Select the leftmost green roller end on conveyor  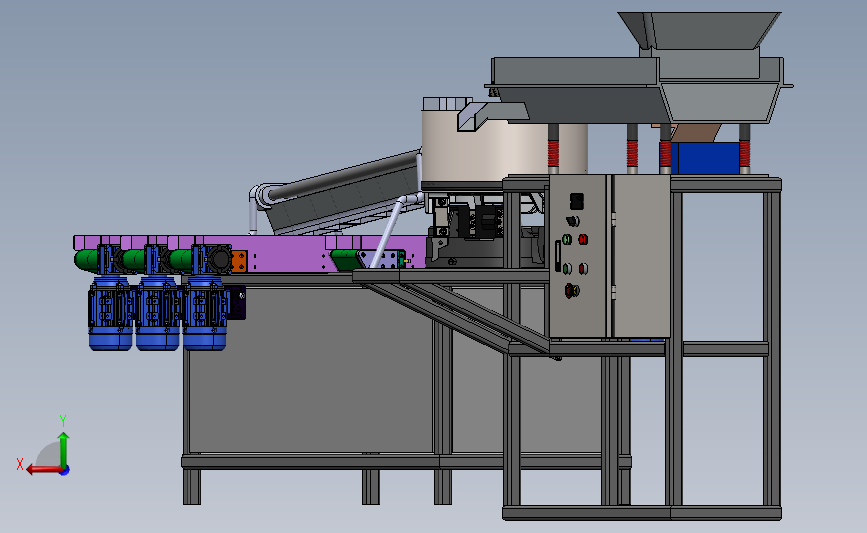[86, 260]
